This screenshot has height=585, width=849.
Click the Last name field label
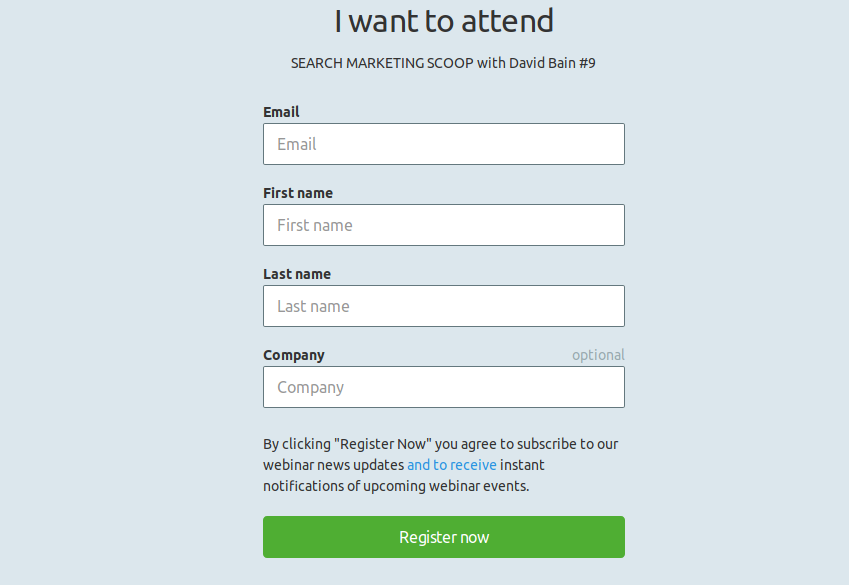[x=297, y=274]
